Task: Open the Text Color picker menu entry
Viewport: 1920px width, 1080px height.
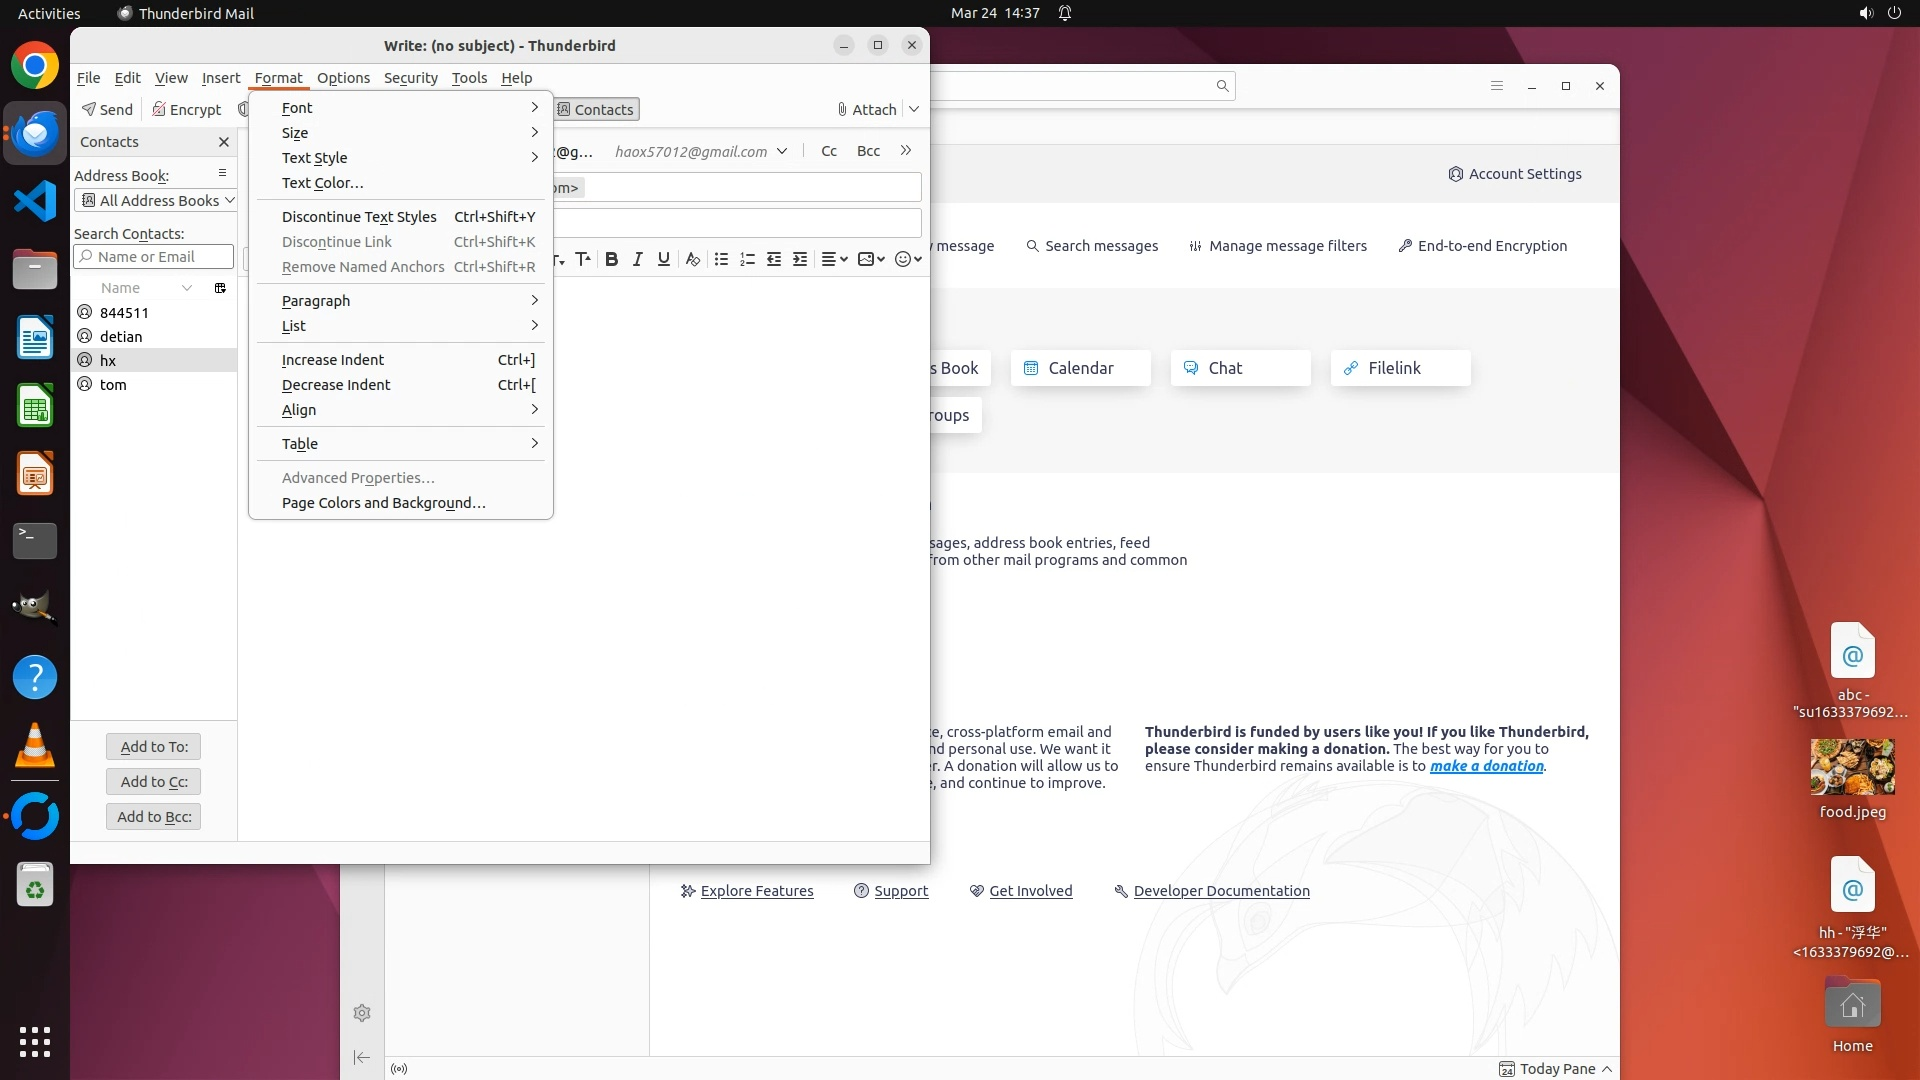Action: coord(322,183)
